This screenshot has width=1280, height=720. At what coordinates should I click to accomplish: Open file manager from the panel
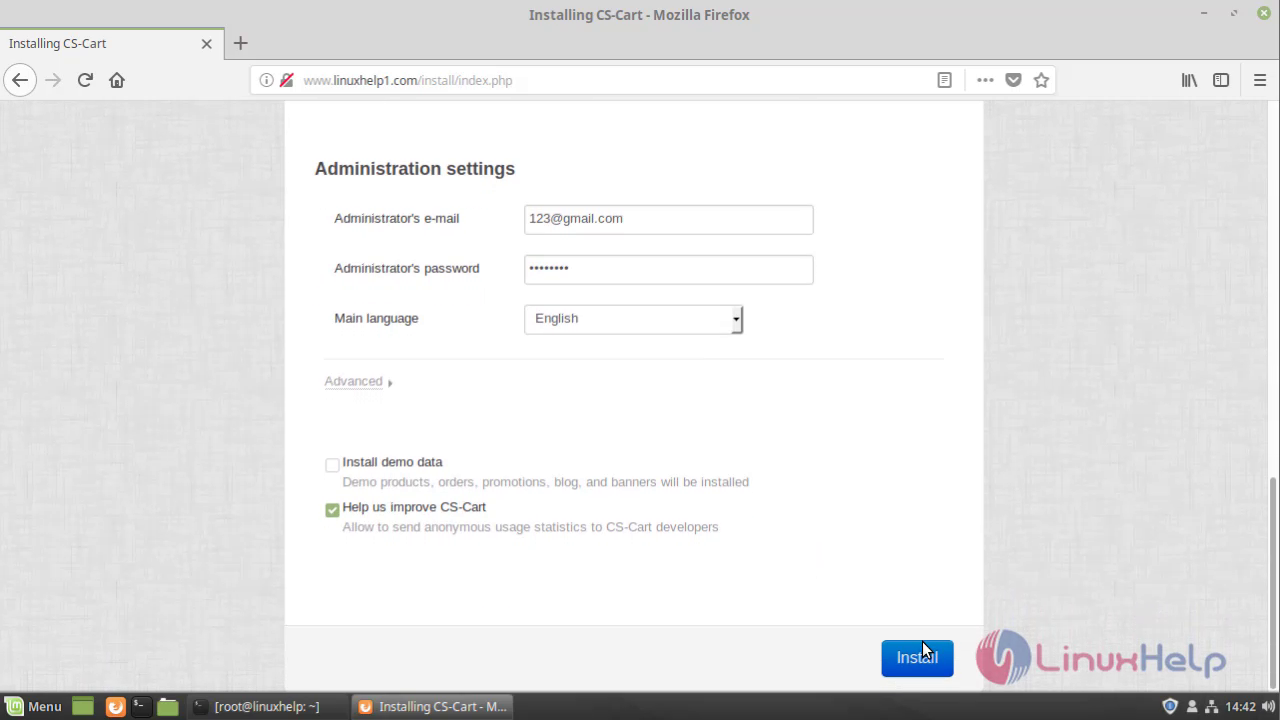tap(168, 706)
